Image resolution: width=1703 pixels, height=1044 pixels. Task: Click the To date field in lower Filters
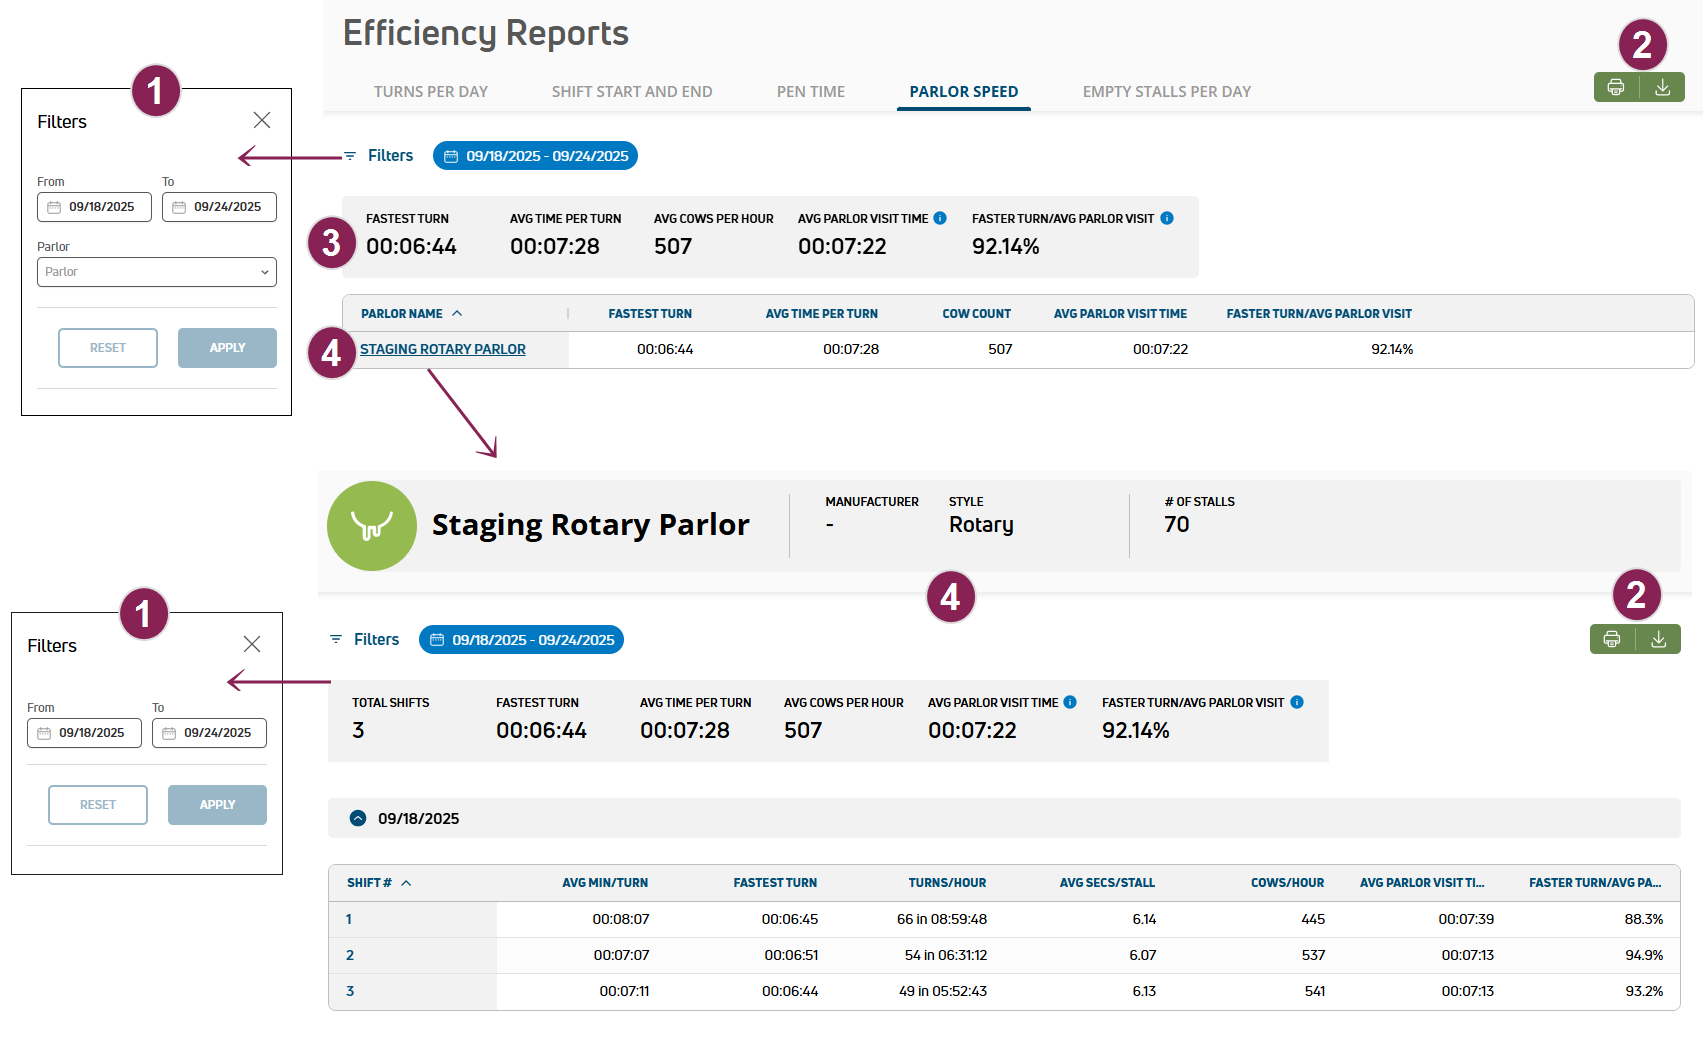click(x=210, y=733)
